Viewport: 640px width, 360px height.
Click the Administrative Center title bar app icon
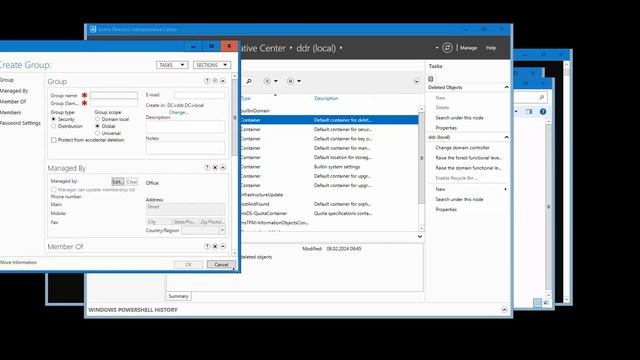[93, 29]
